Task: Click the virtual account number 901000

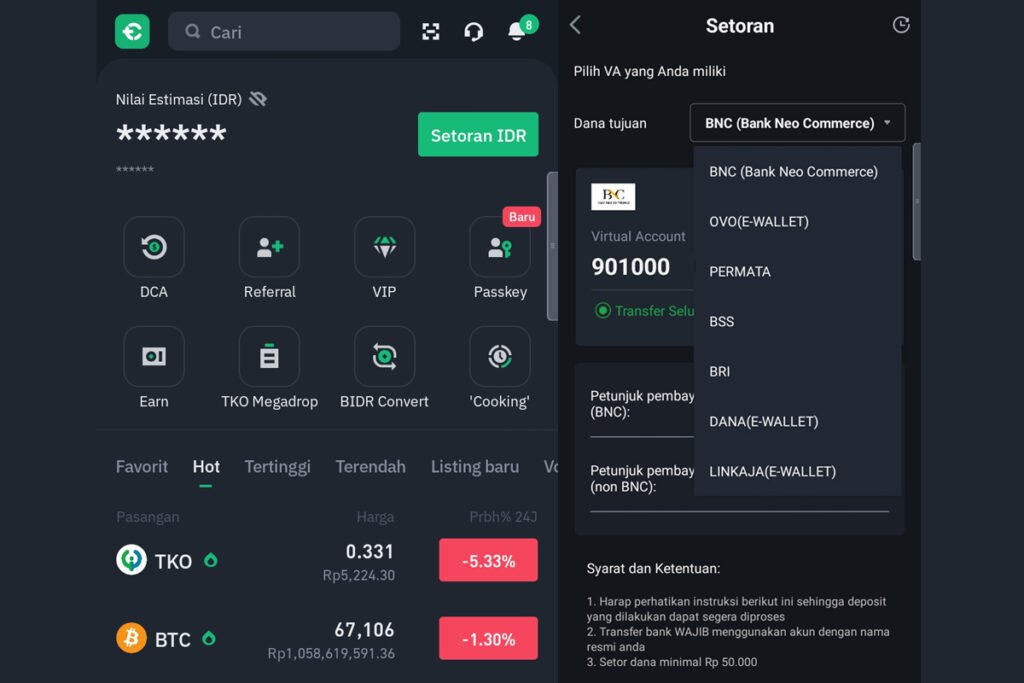Action: click(630, 267)
